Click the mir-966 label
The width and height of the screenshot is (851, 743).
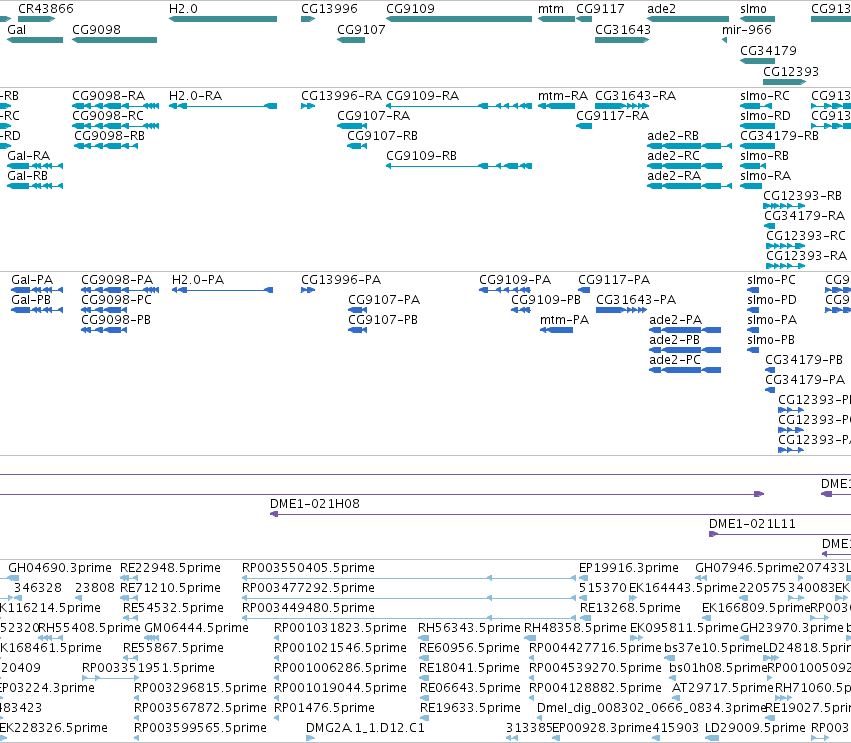747,30
